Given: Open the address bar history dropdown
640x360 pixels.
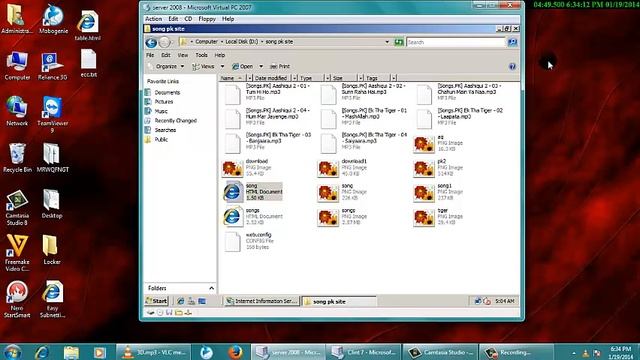Looking at the screenshot, I should (387, 42).
